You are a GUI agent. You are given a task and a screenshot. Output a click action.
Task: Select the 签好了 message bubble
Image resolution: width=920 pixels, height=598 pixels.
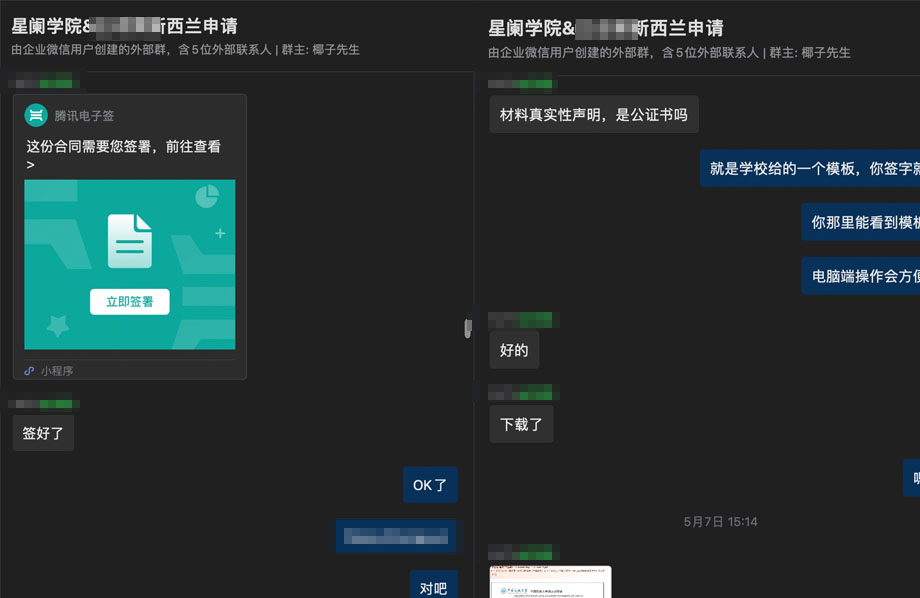pos(43,432)
